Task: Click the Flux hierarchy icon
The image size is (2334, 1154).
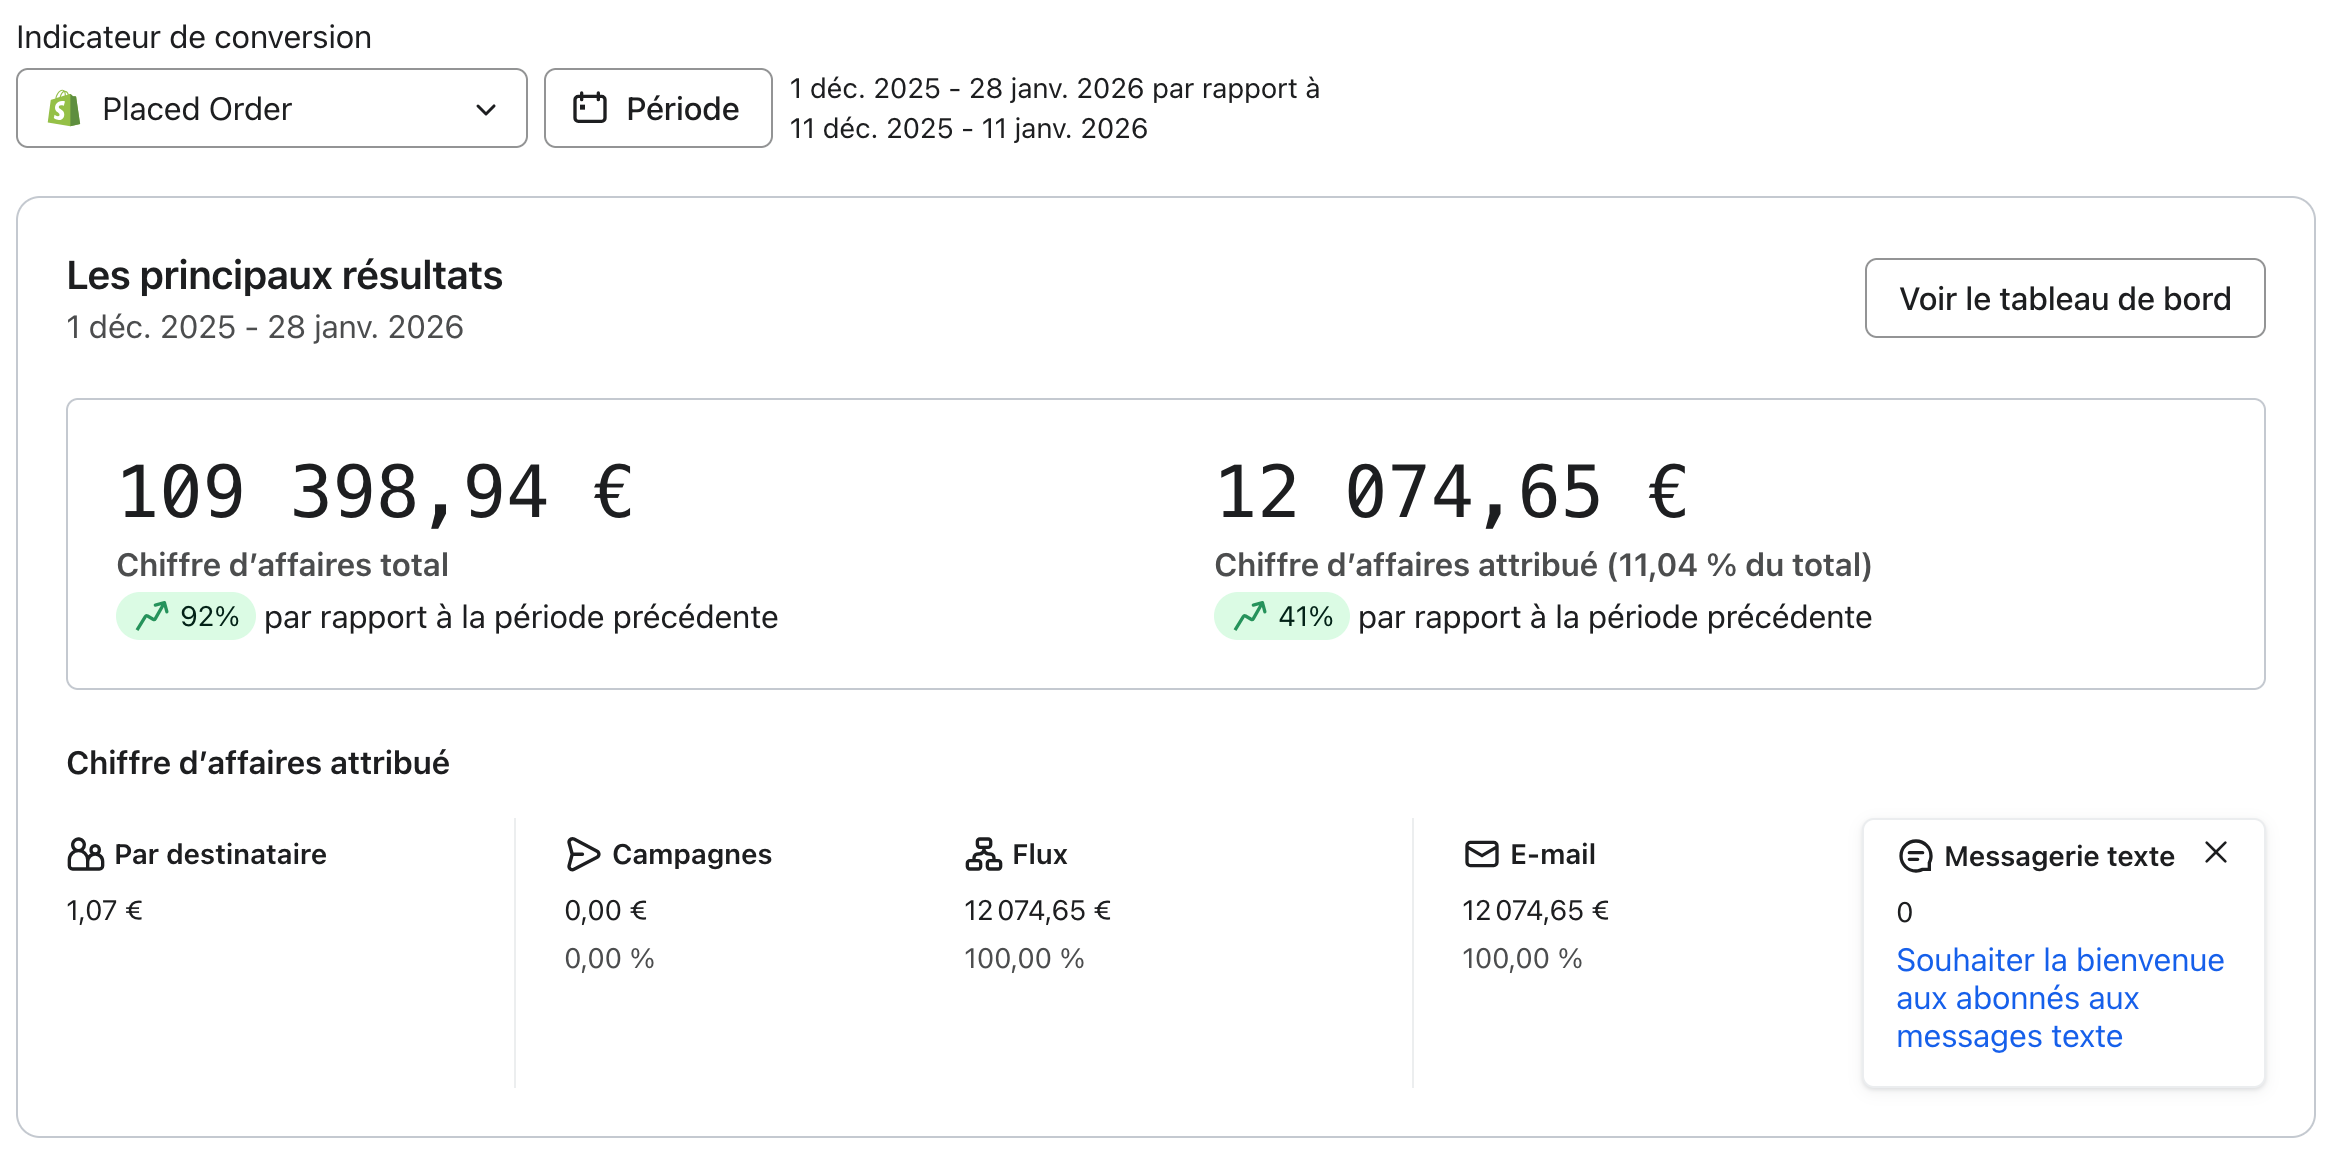Action: [983, 854]
